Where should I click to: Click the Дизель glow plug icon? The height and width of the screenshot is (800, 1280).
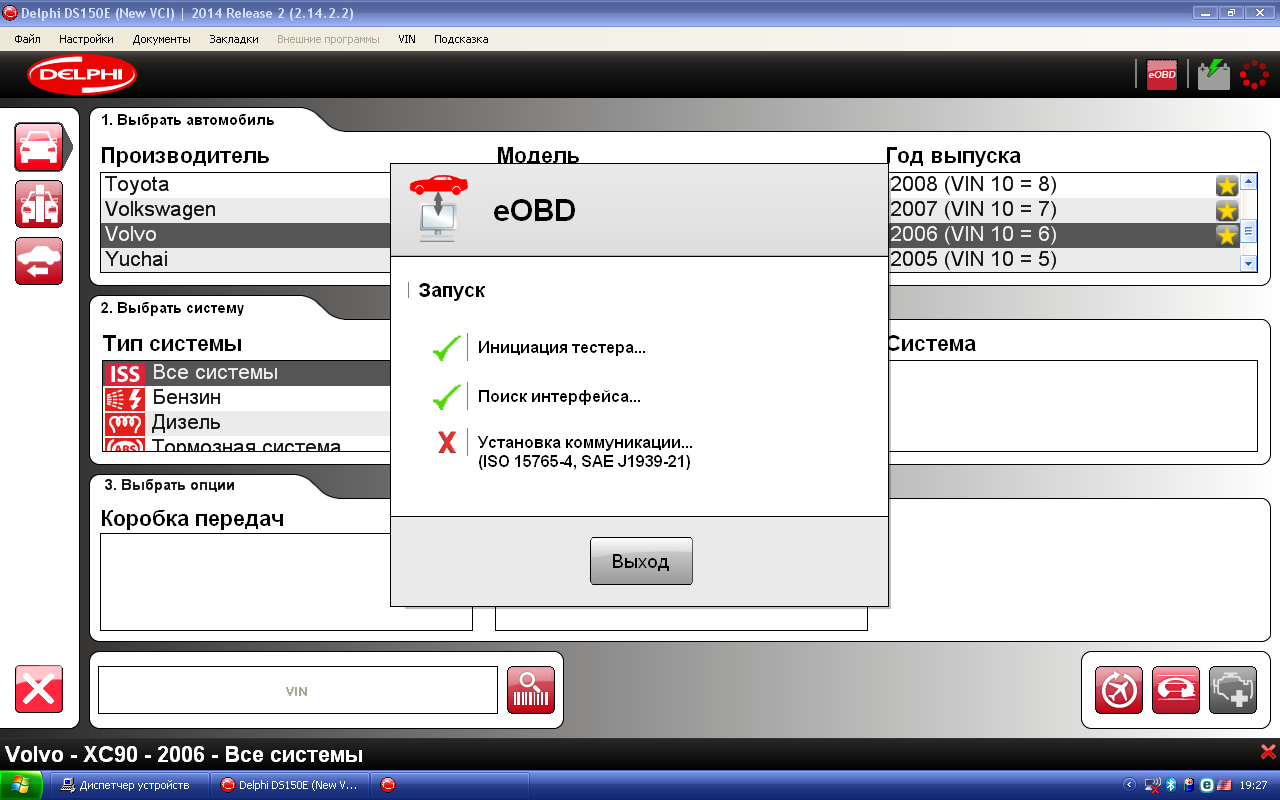click(x=125, y=423)
